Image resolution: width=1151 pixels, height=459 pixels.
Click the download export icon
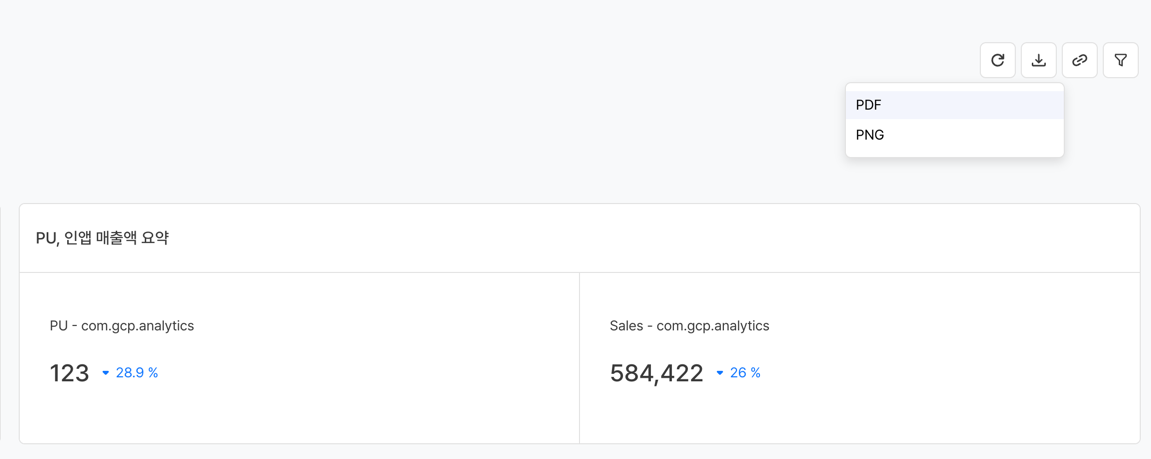(x=1038, y=60)
